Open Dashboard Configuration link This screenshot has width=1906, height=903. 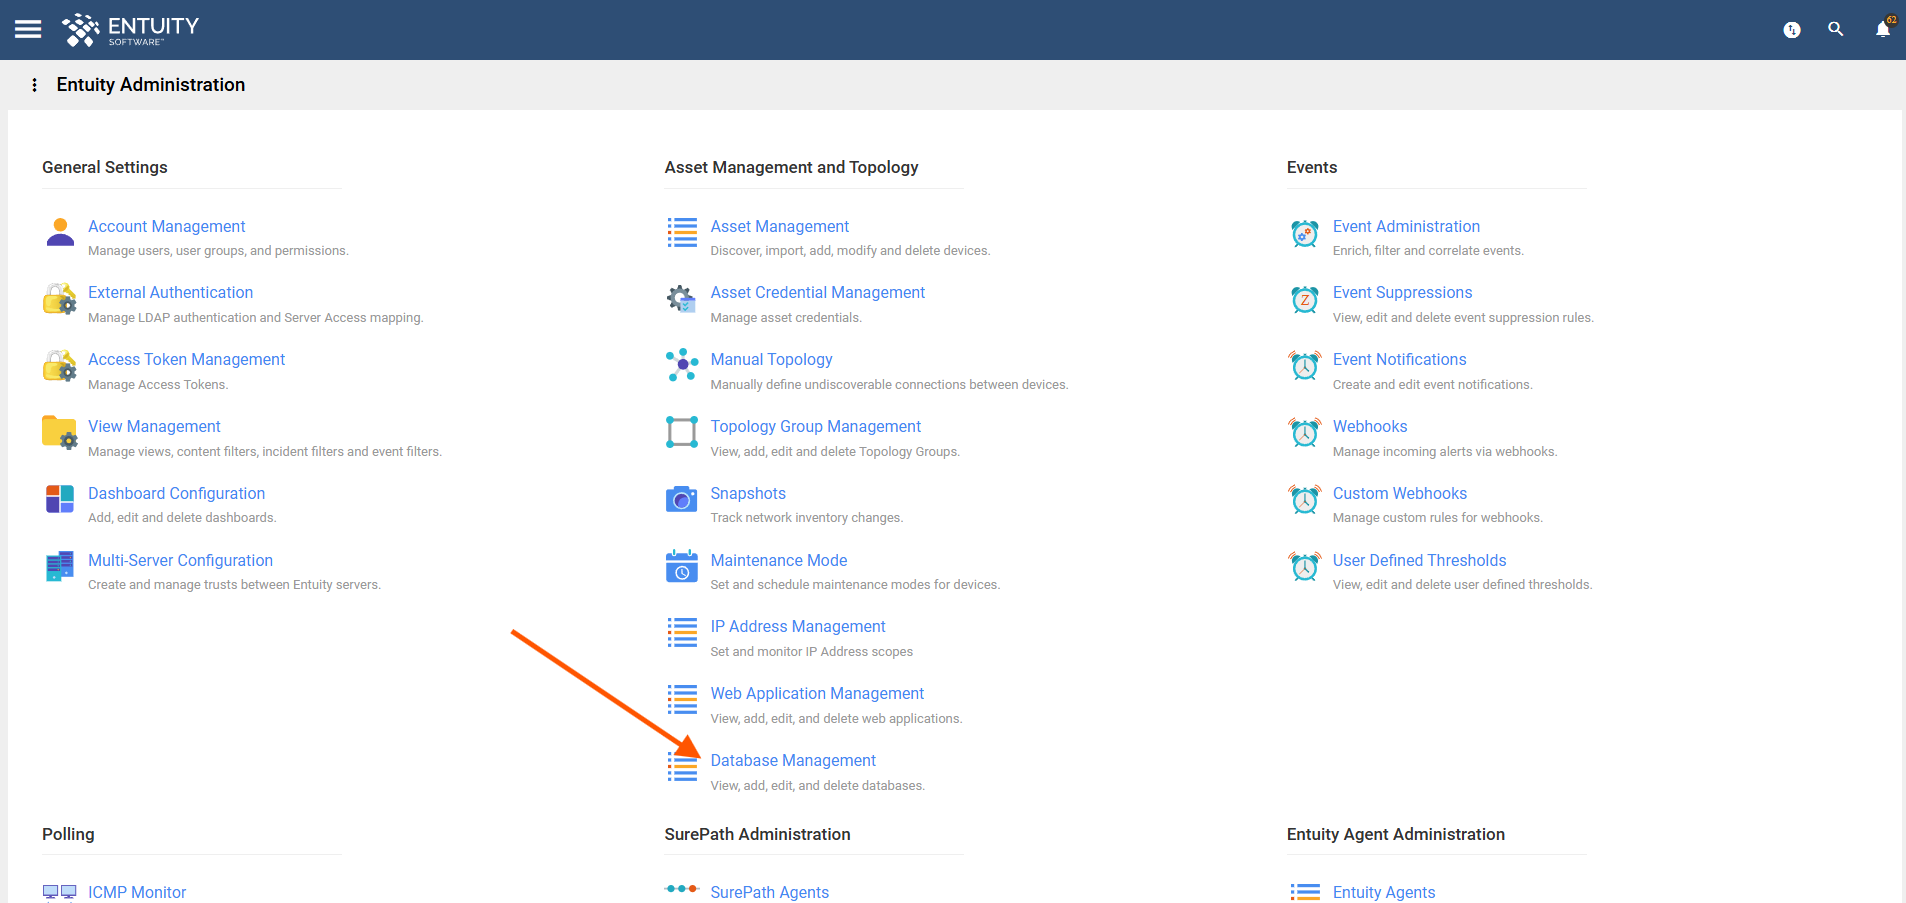(x=176, y=493)
